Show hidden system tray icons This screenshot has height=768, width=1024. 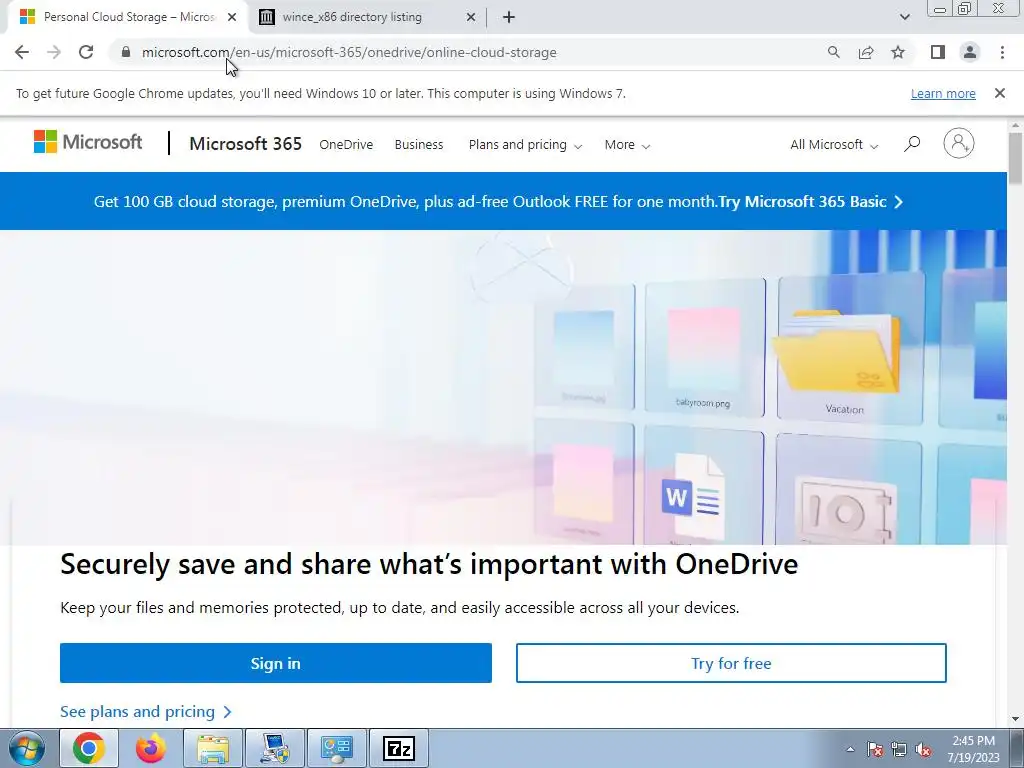coord(850,749)
